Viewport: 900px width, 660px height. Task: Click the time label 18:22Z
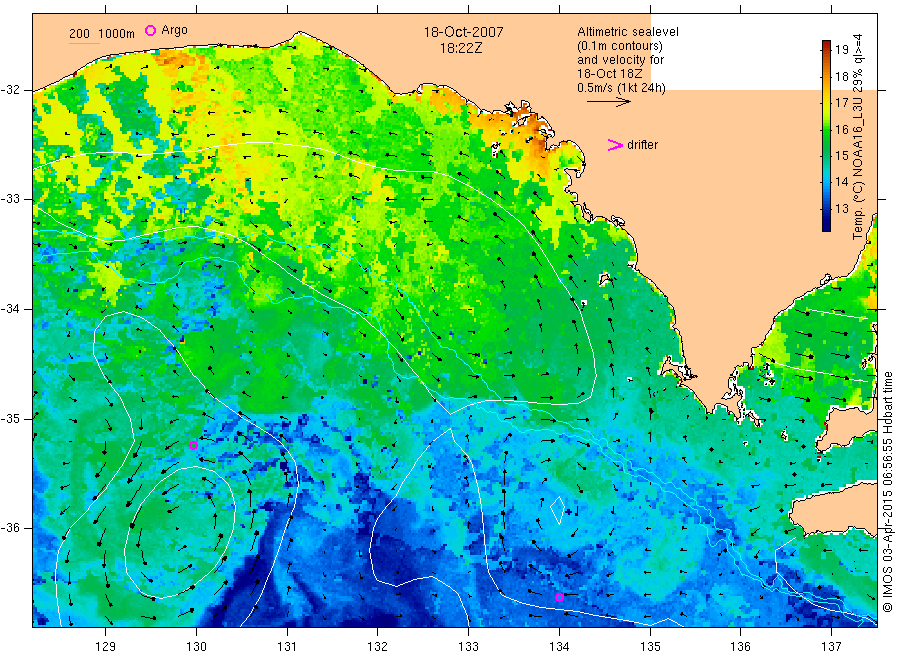(x=461, y=48)
